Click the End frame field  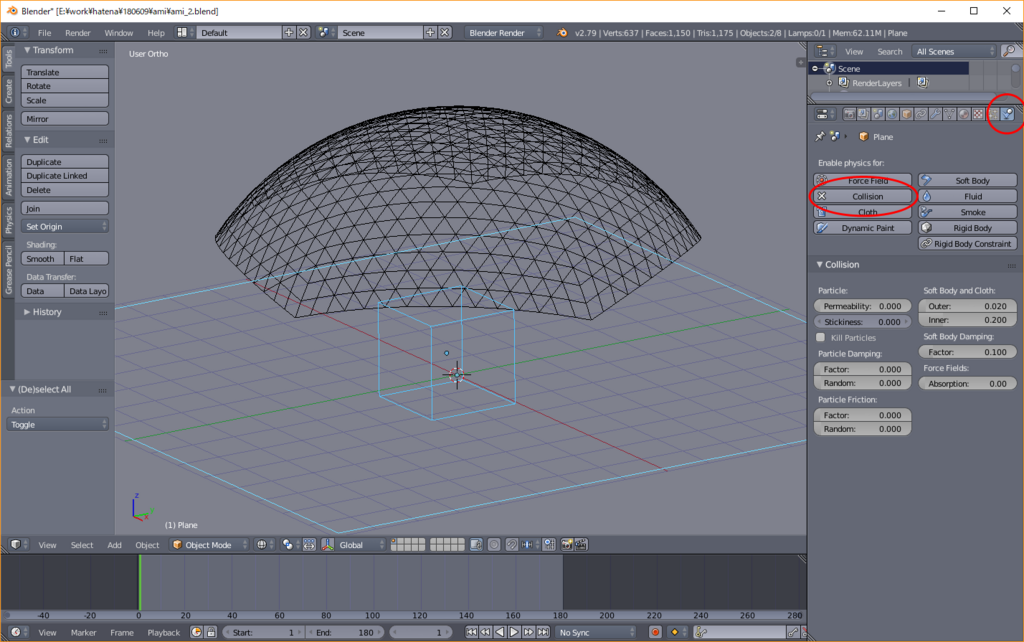click(x=347, y=632)
